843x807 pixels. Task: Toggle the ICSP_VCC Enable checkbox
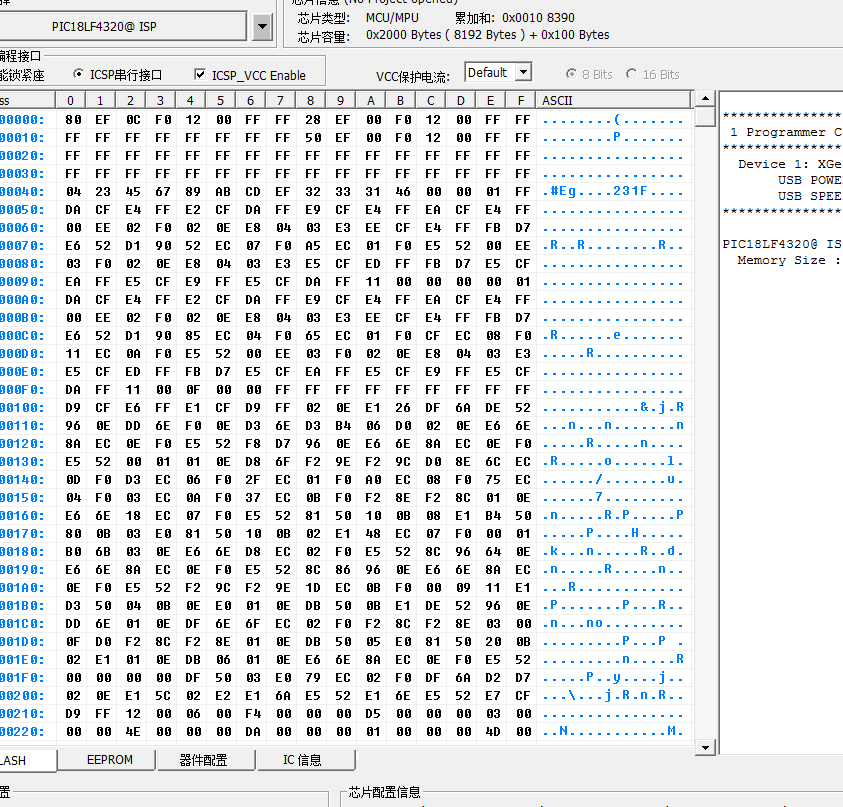click(x=200, y=75)
